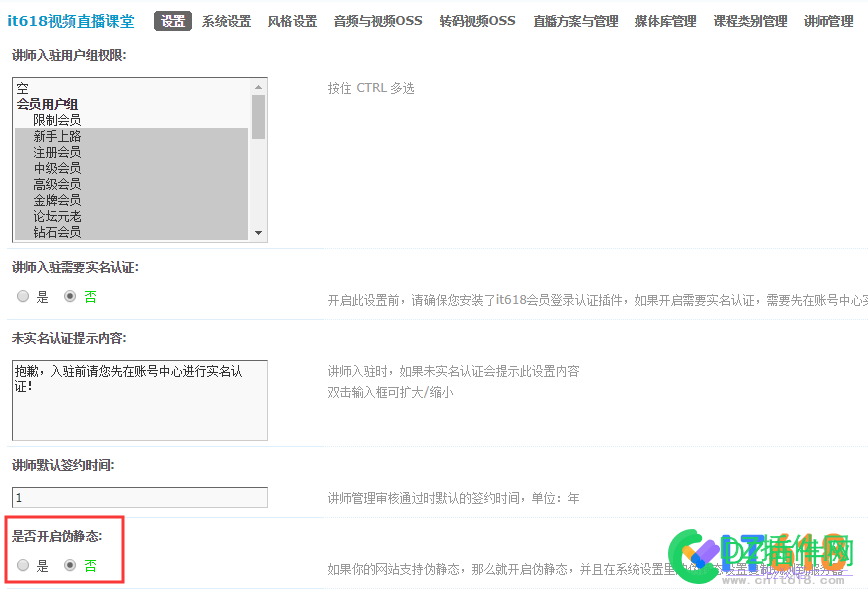
Task: Choose 是 for 是否开启伪静态
Action: (x=23, y=565)
